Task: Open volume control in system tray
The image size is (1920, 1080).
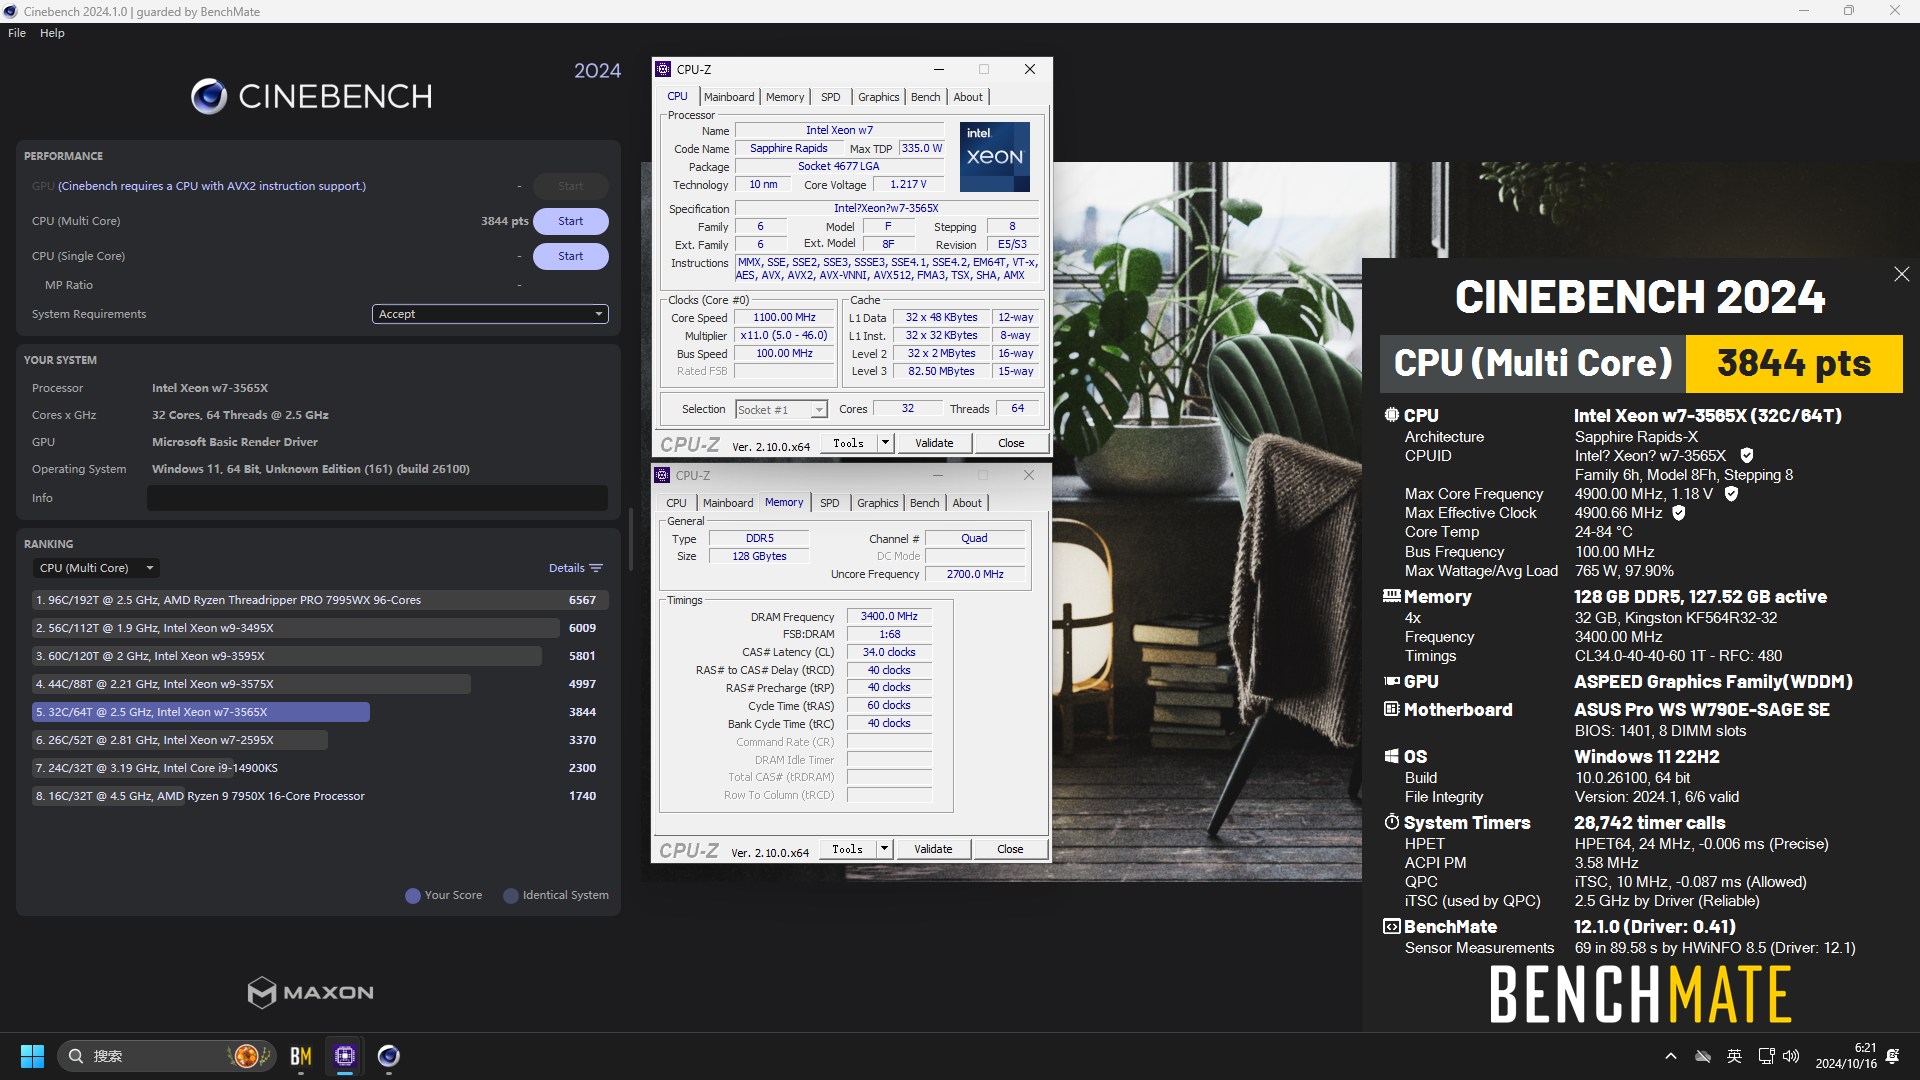Action: pos(1791,1056)
